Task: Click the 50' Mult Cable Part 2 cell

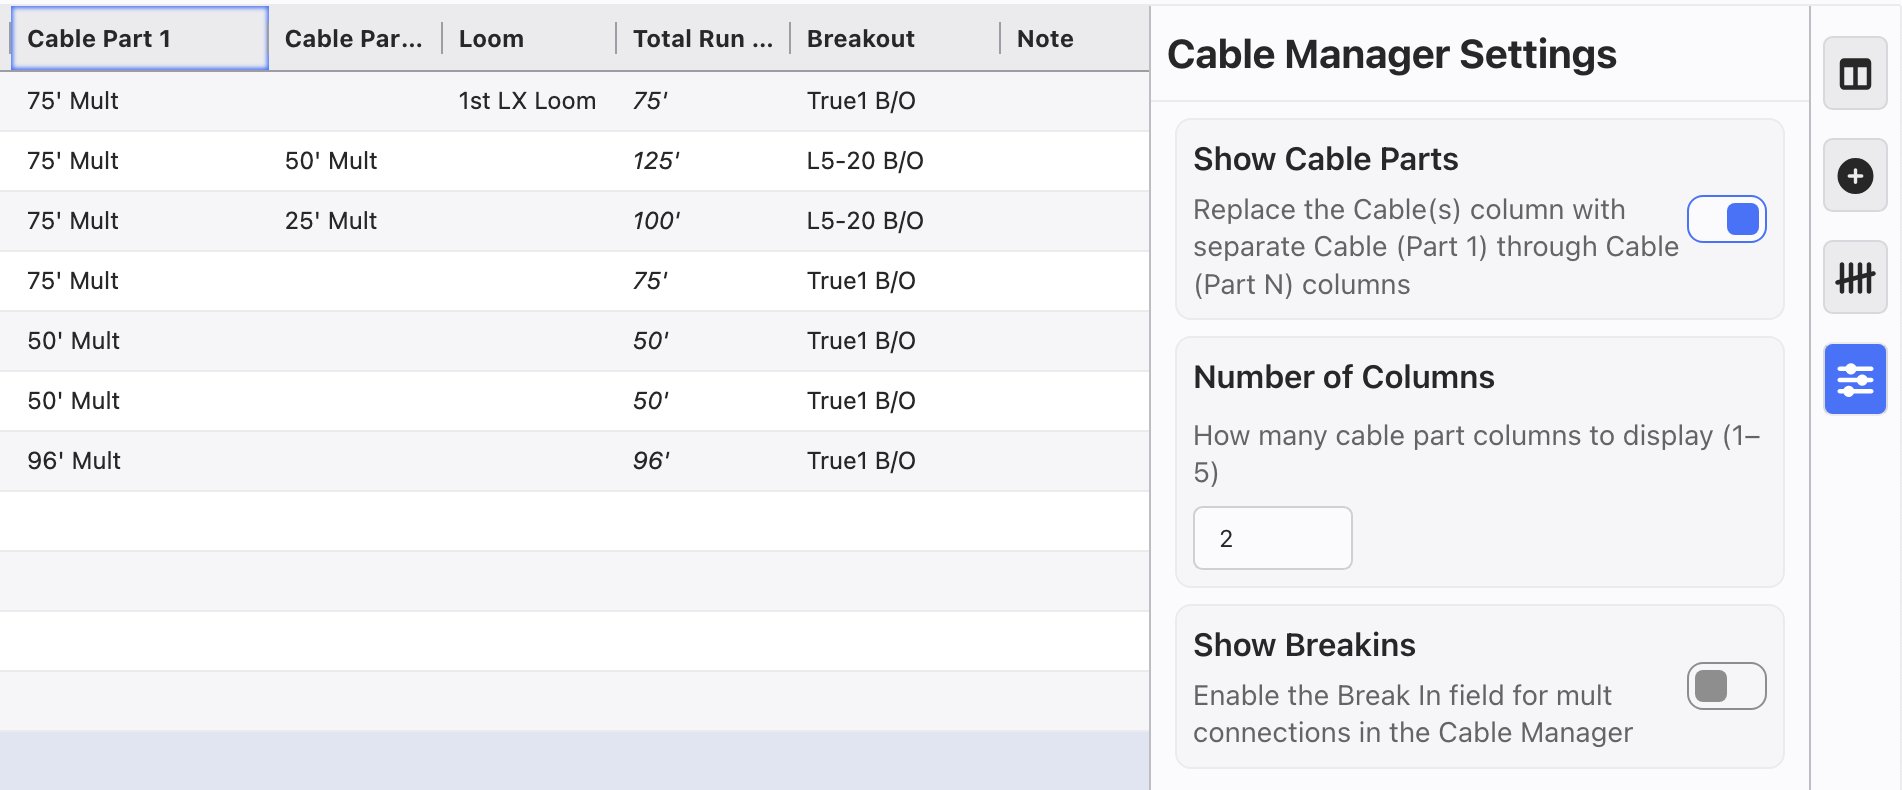Action: [331, 161]
